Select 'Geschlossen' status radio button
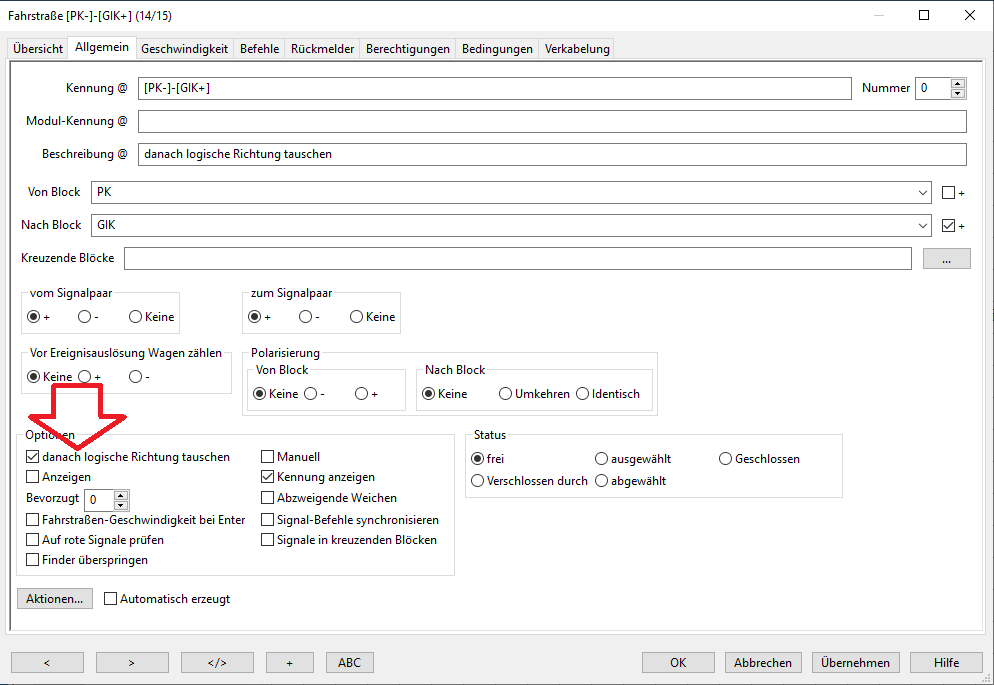The height and width of the screenshot is (685, 994). pyautogui.click(x=726, y=459)
